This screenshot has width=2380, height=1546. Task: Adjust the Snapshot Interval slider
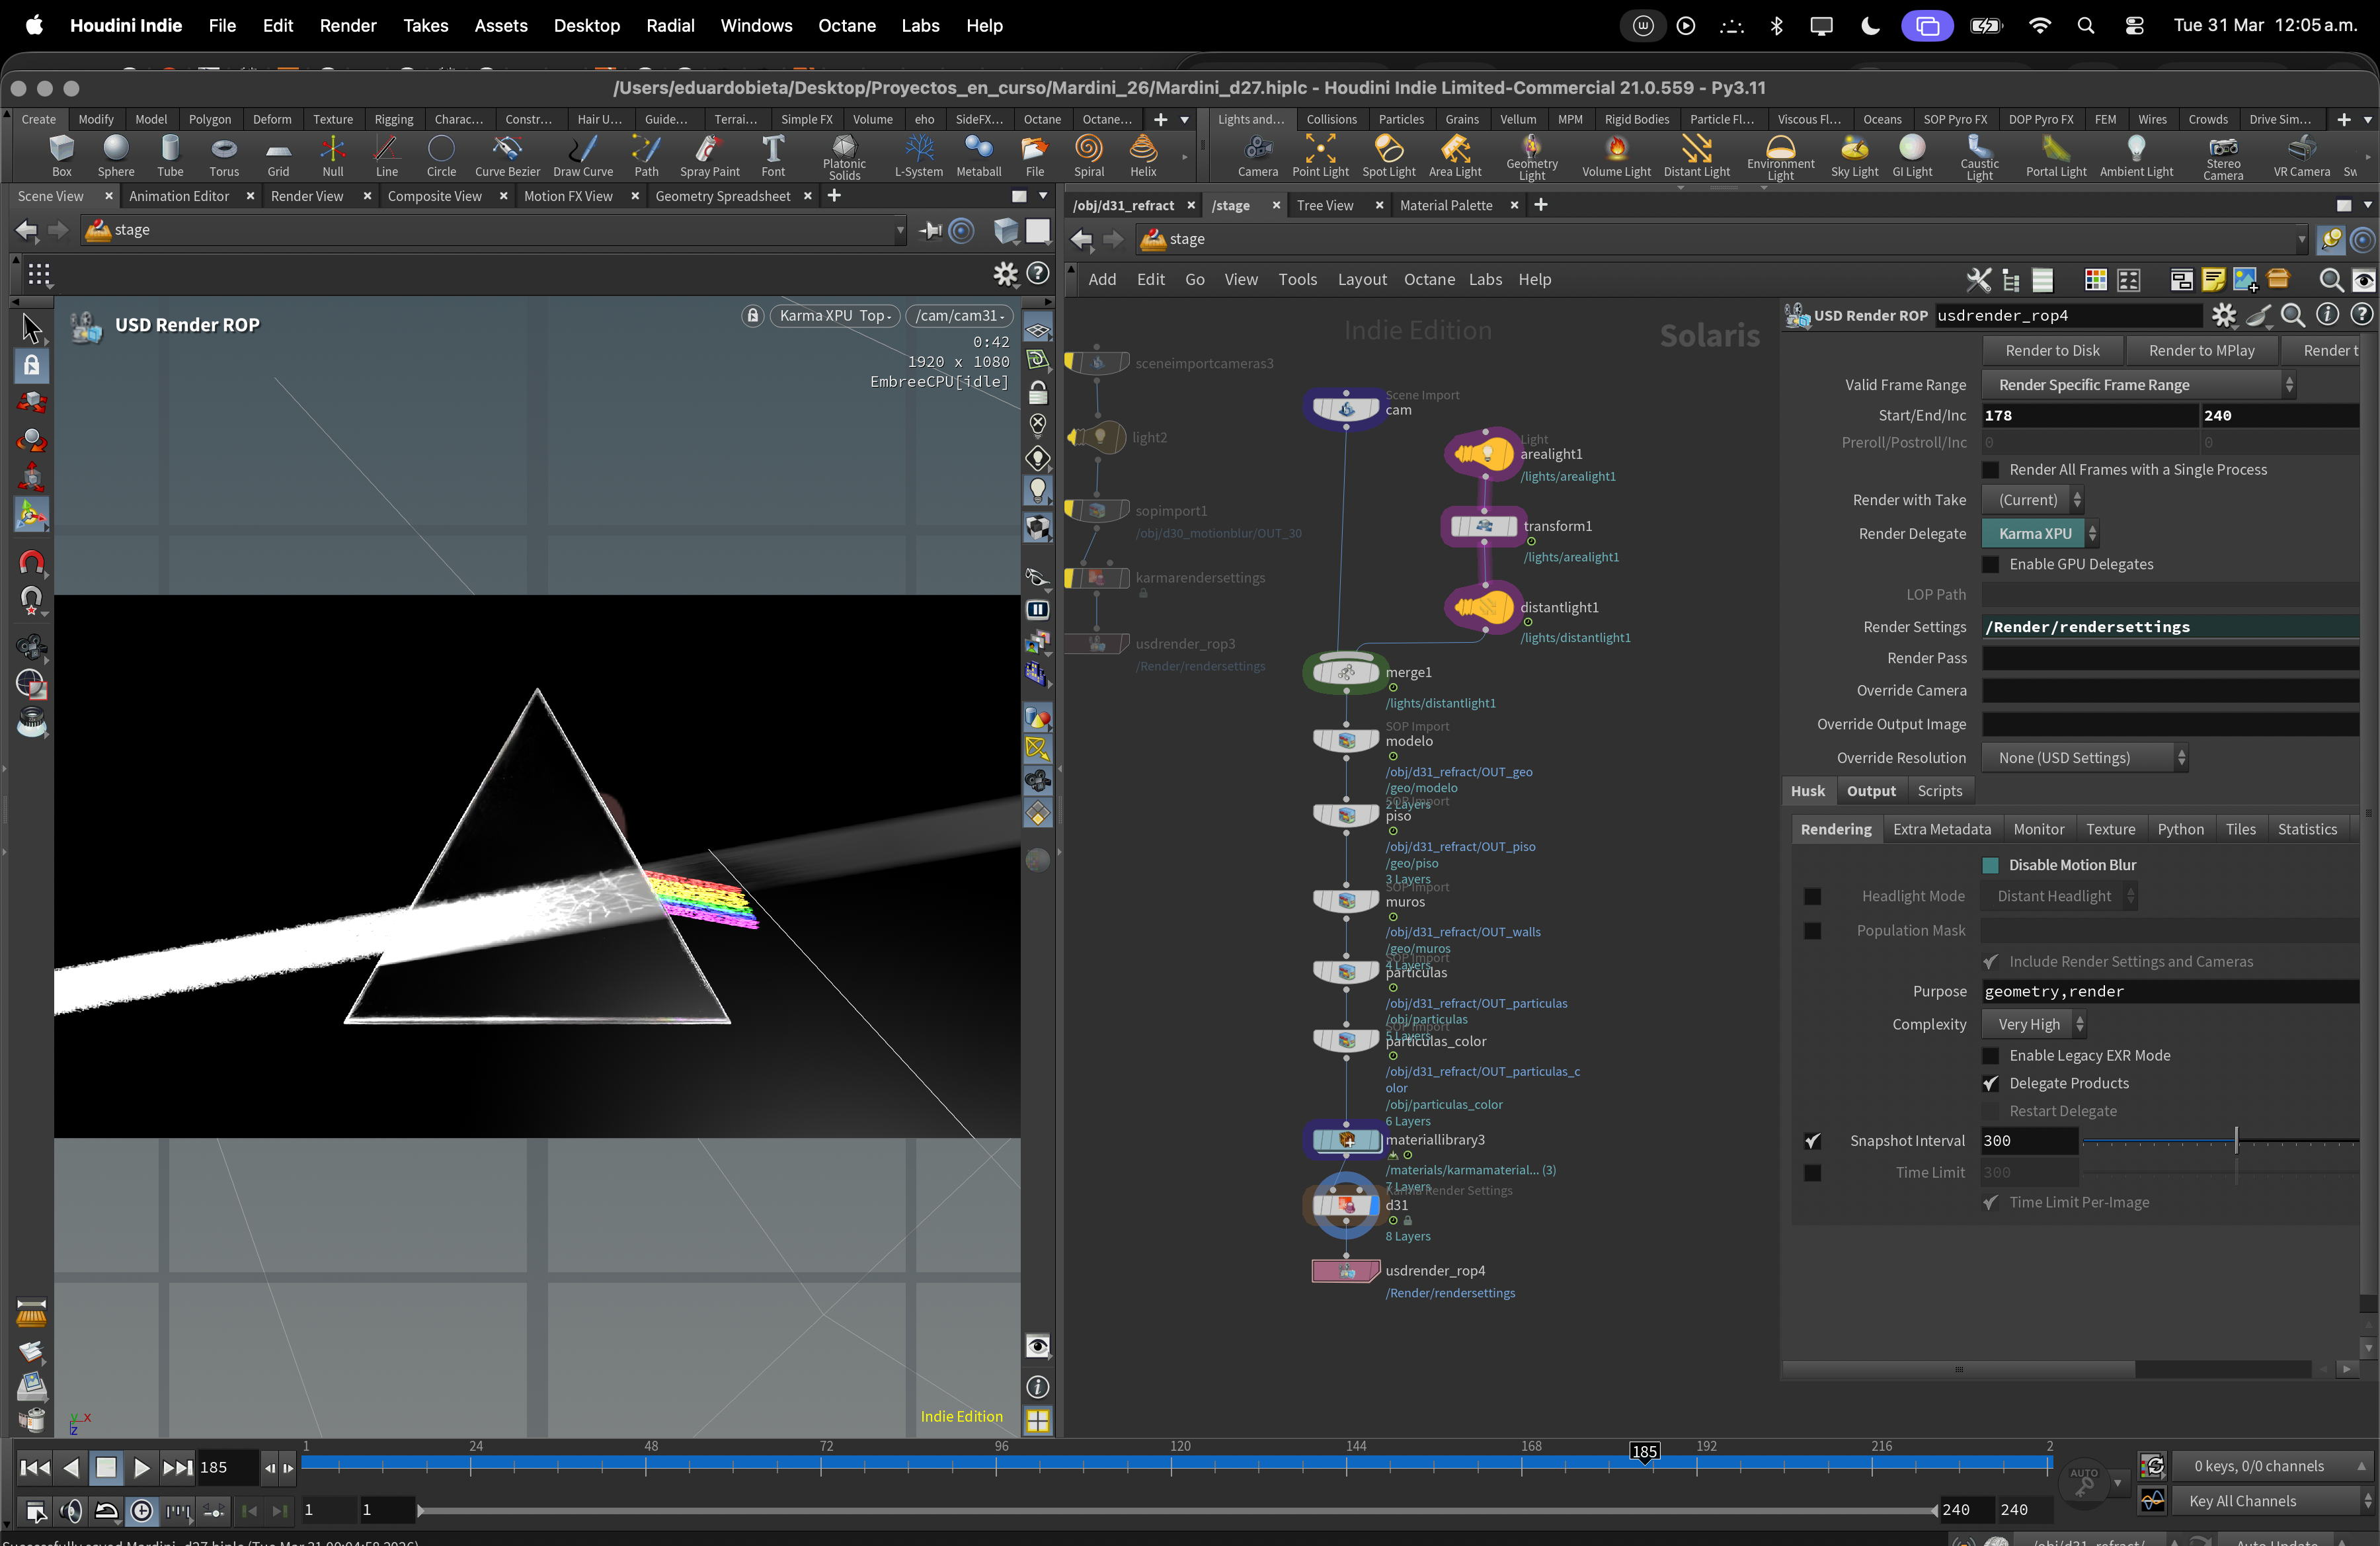tap(2236, 1141)
